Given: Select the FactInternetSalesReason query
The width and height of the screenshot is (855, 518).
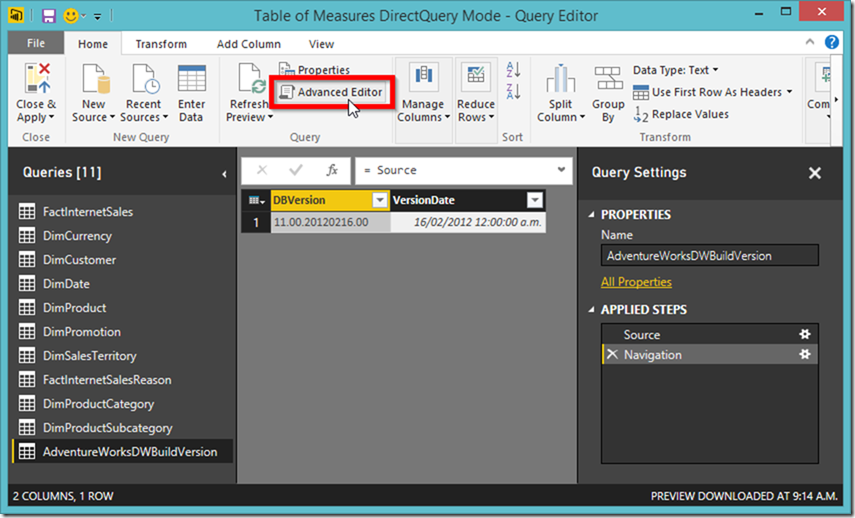Looking at the screenshot, I should [x=123, y=380].
